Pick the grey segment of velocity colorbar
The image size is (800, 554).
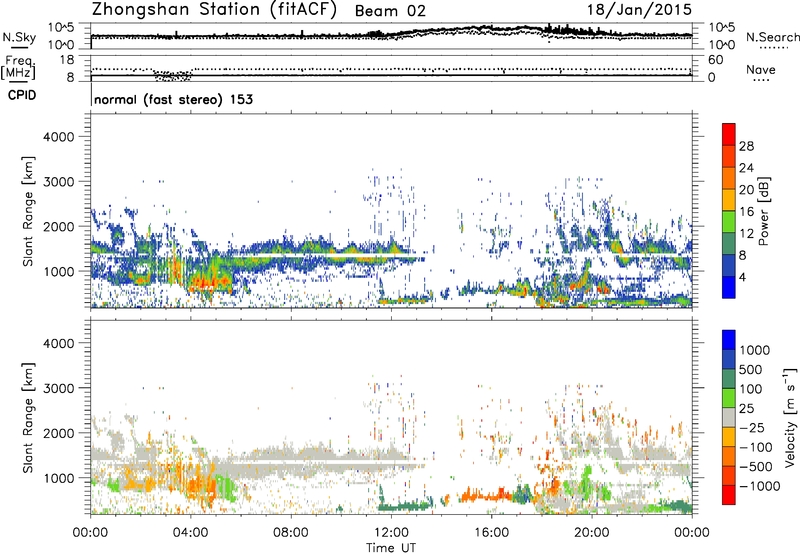[x=729, y=418]
